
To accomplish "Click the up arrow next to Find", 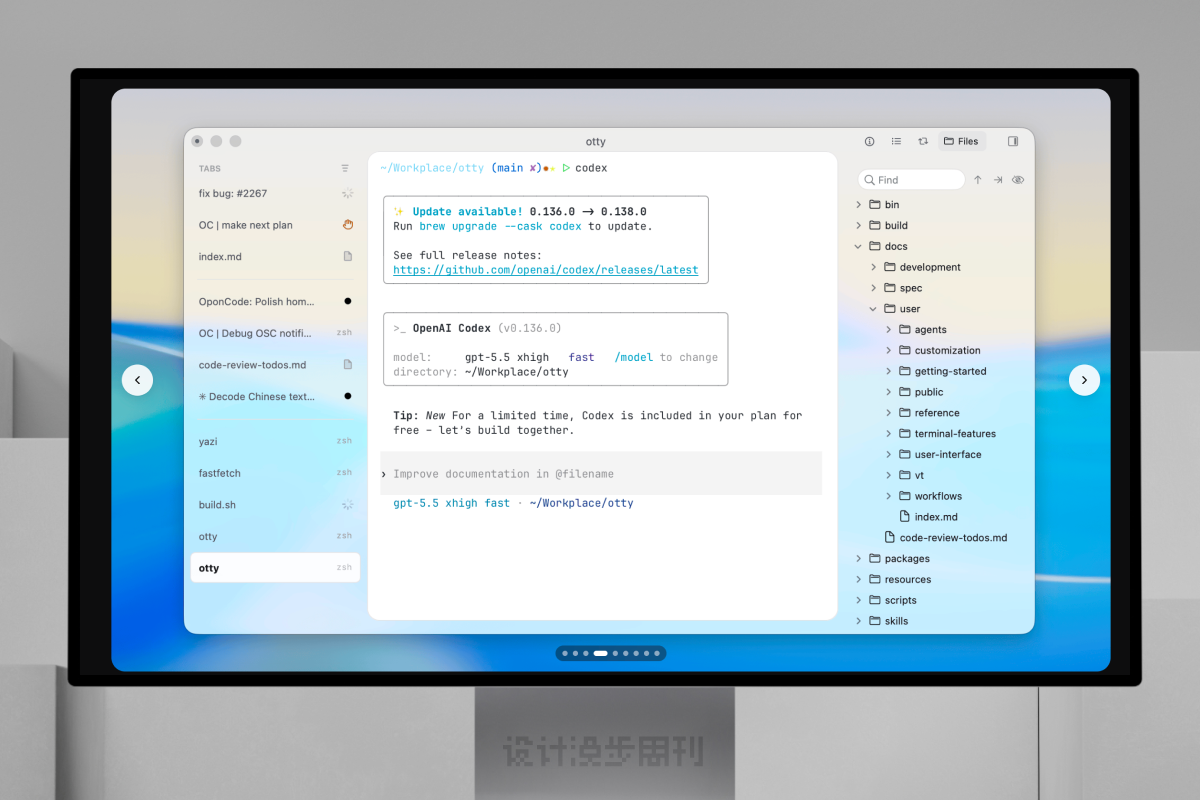I will (x=978, y=180).
